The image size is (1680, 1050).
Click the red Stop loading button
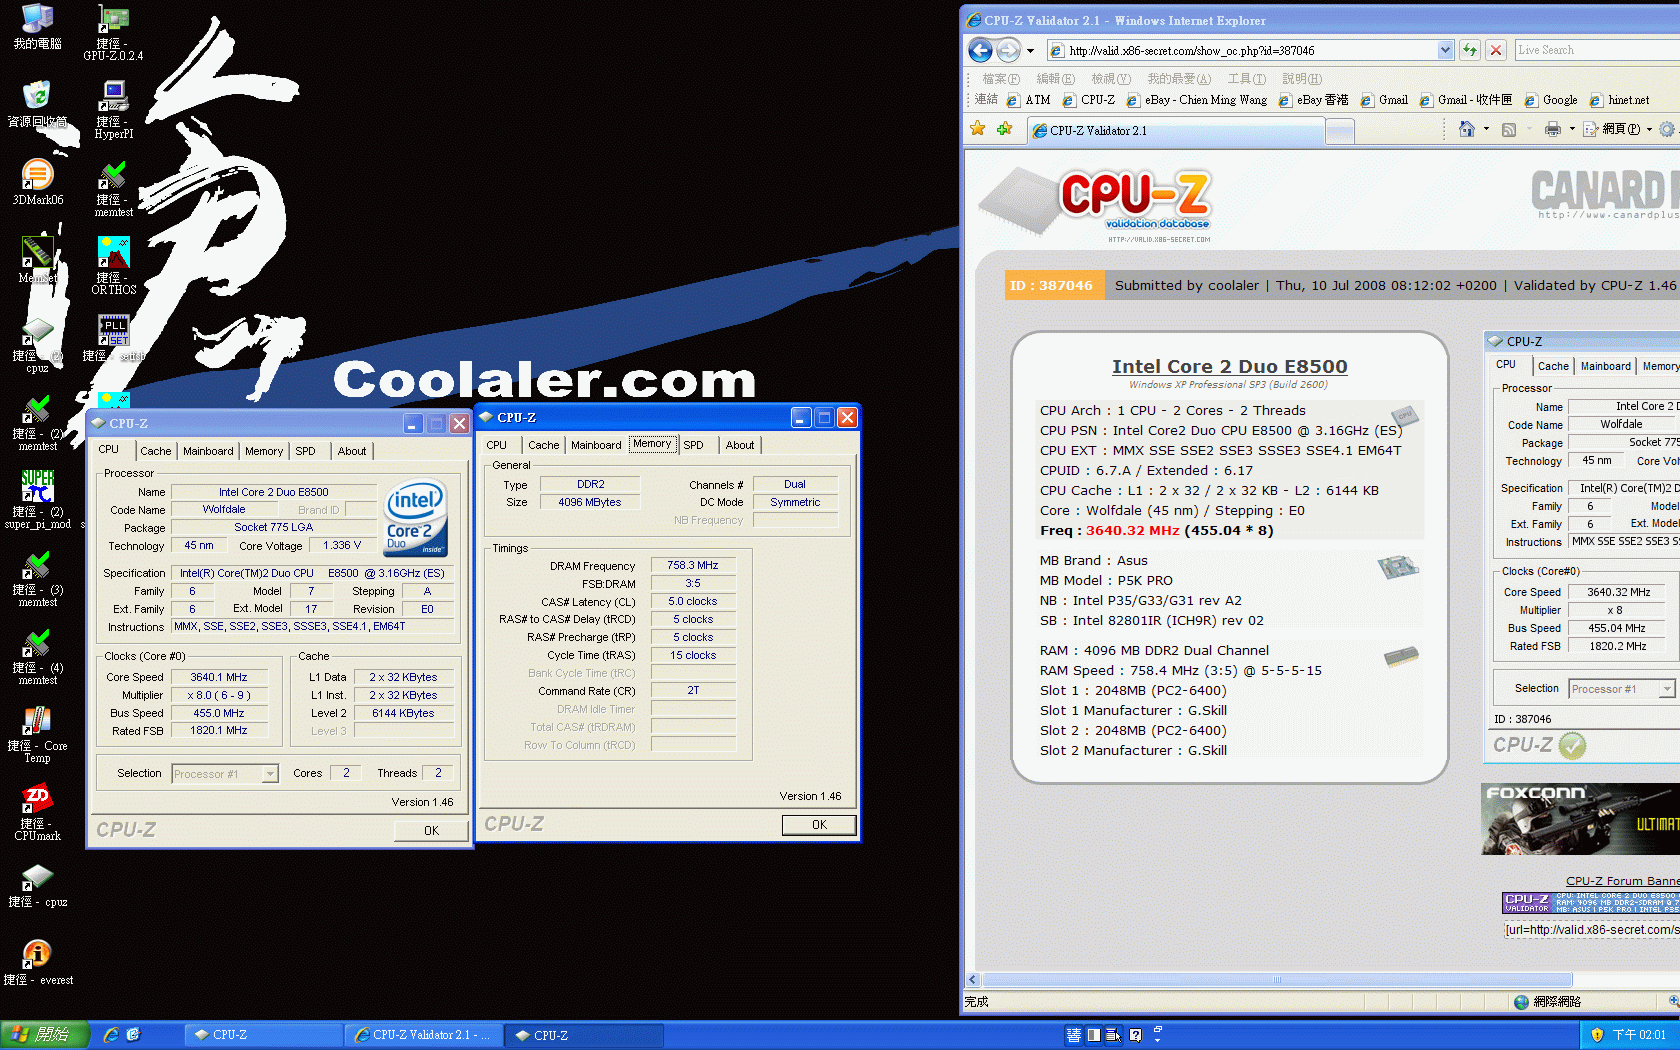click(x=1496, y=50)
